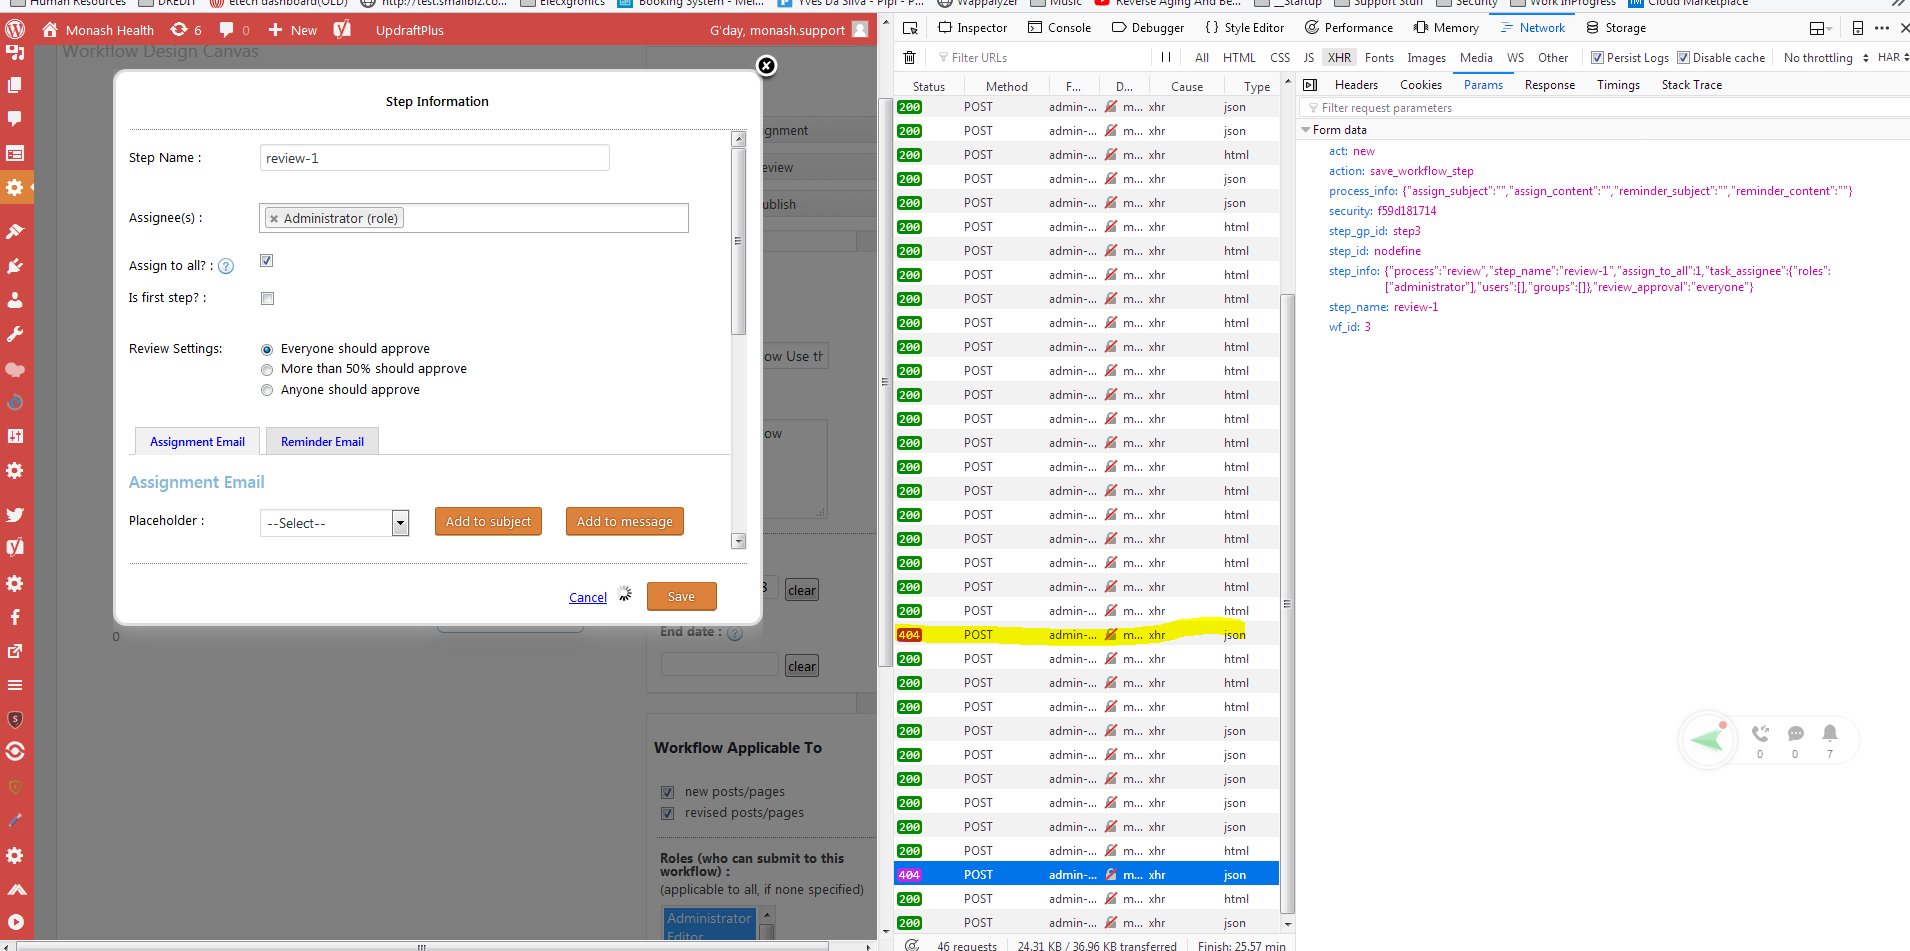Select Anyone should approve radio

click(x=267, y=391)
